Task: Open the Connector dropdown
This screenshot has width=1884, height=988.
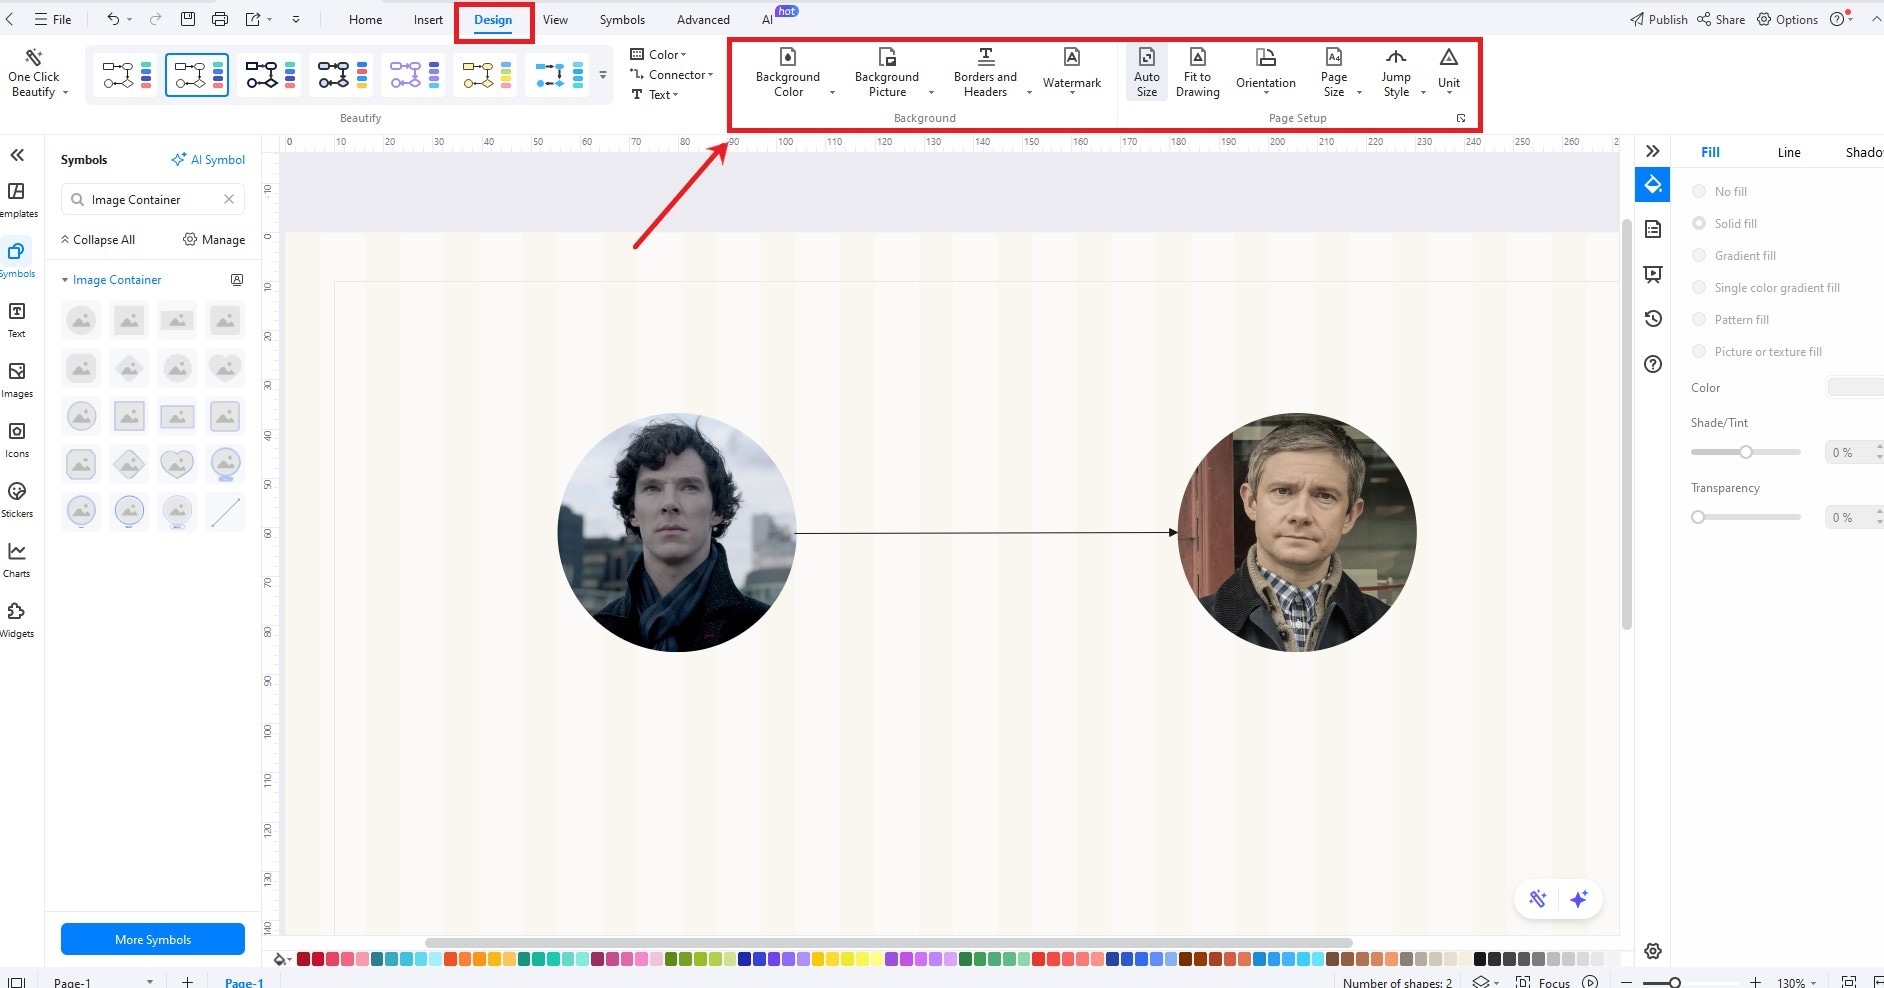Action: click(x=672, y=75)
